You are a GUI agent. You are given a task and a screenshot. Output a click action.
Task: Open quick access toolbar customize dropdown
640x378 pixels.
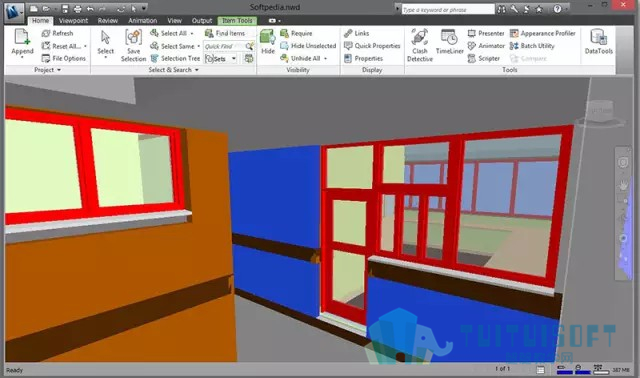pos(144,9)
